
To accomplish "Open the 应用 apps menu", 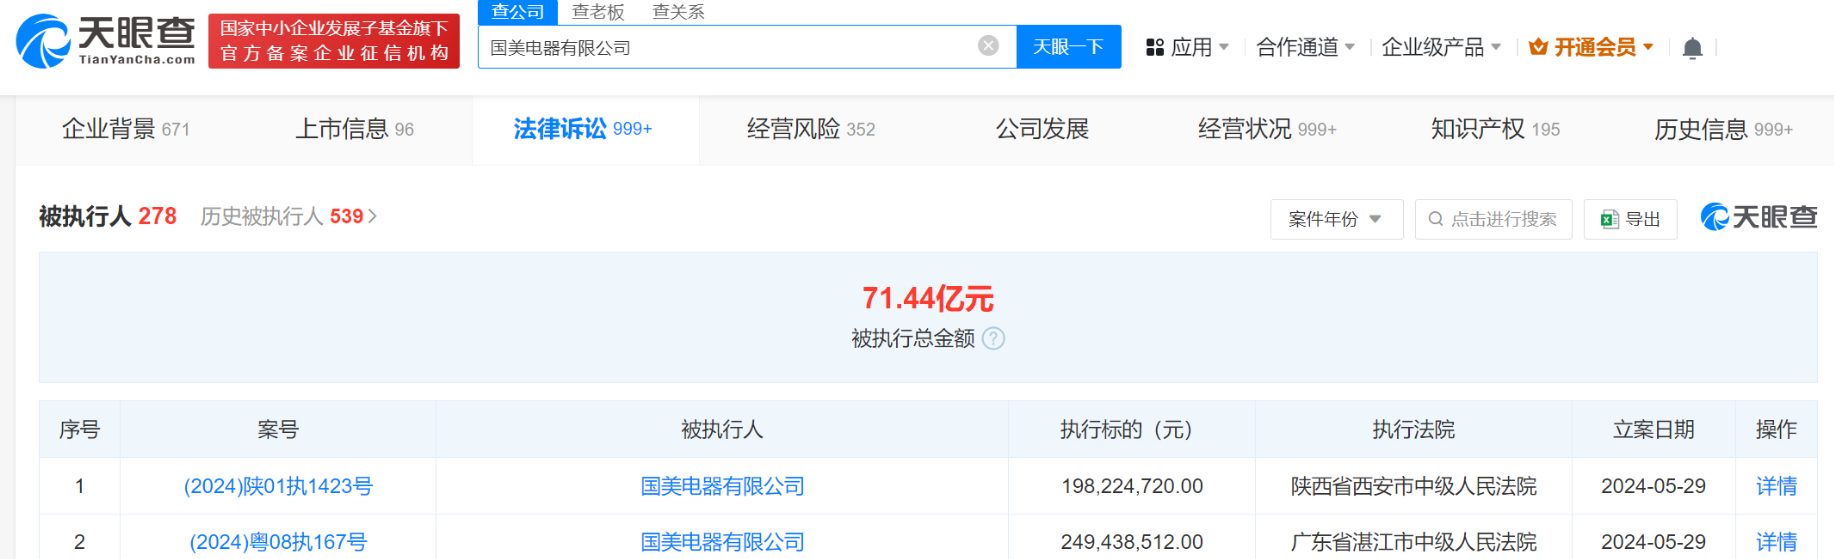I will click(x=1187, y=47).
